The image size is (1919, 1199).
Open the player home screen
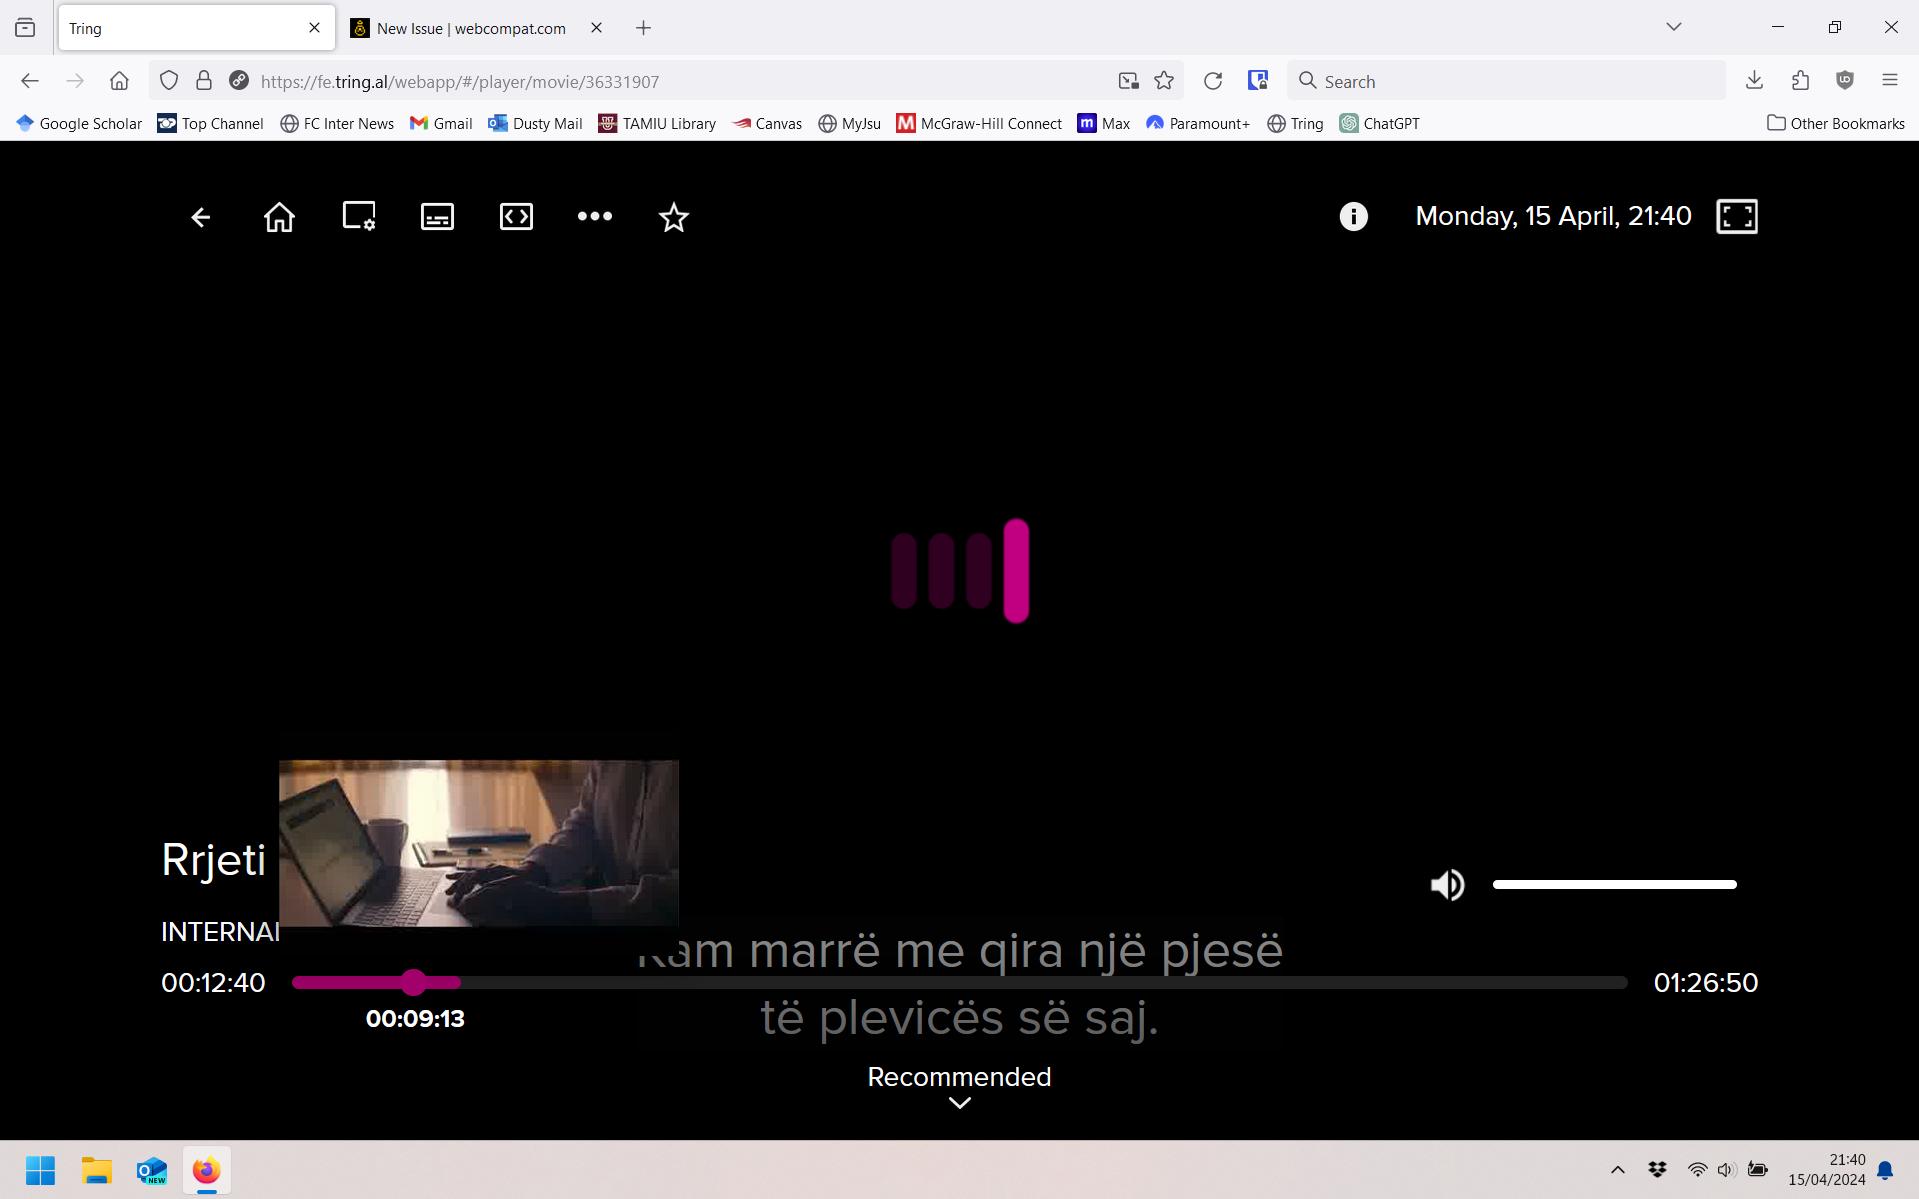click(x=278, y=216)
